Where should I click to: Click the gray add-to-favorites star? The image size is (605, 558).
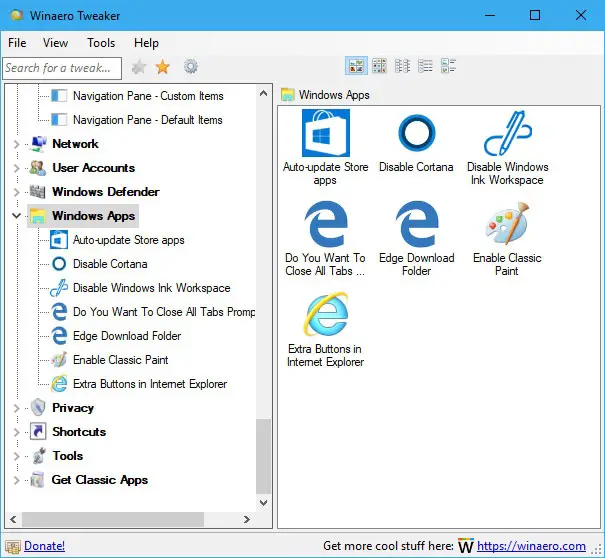pos(139,67)
